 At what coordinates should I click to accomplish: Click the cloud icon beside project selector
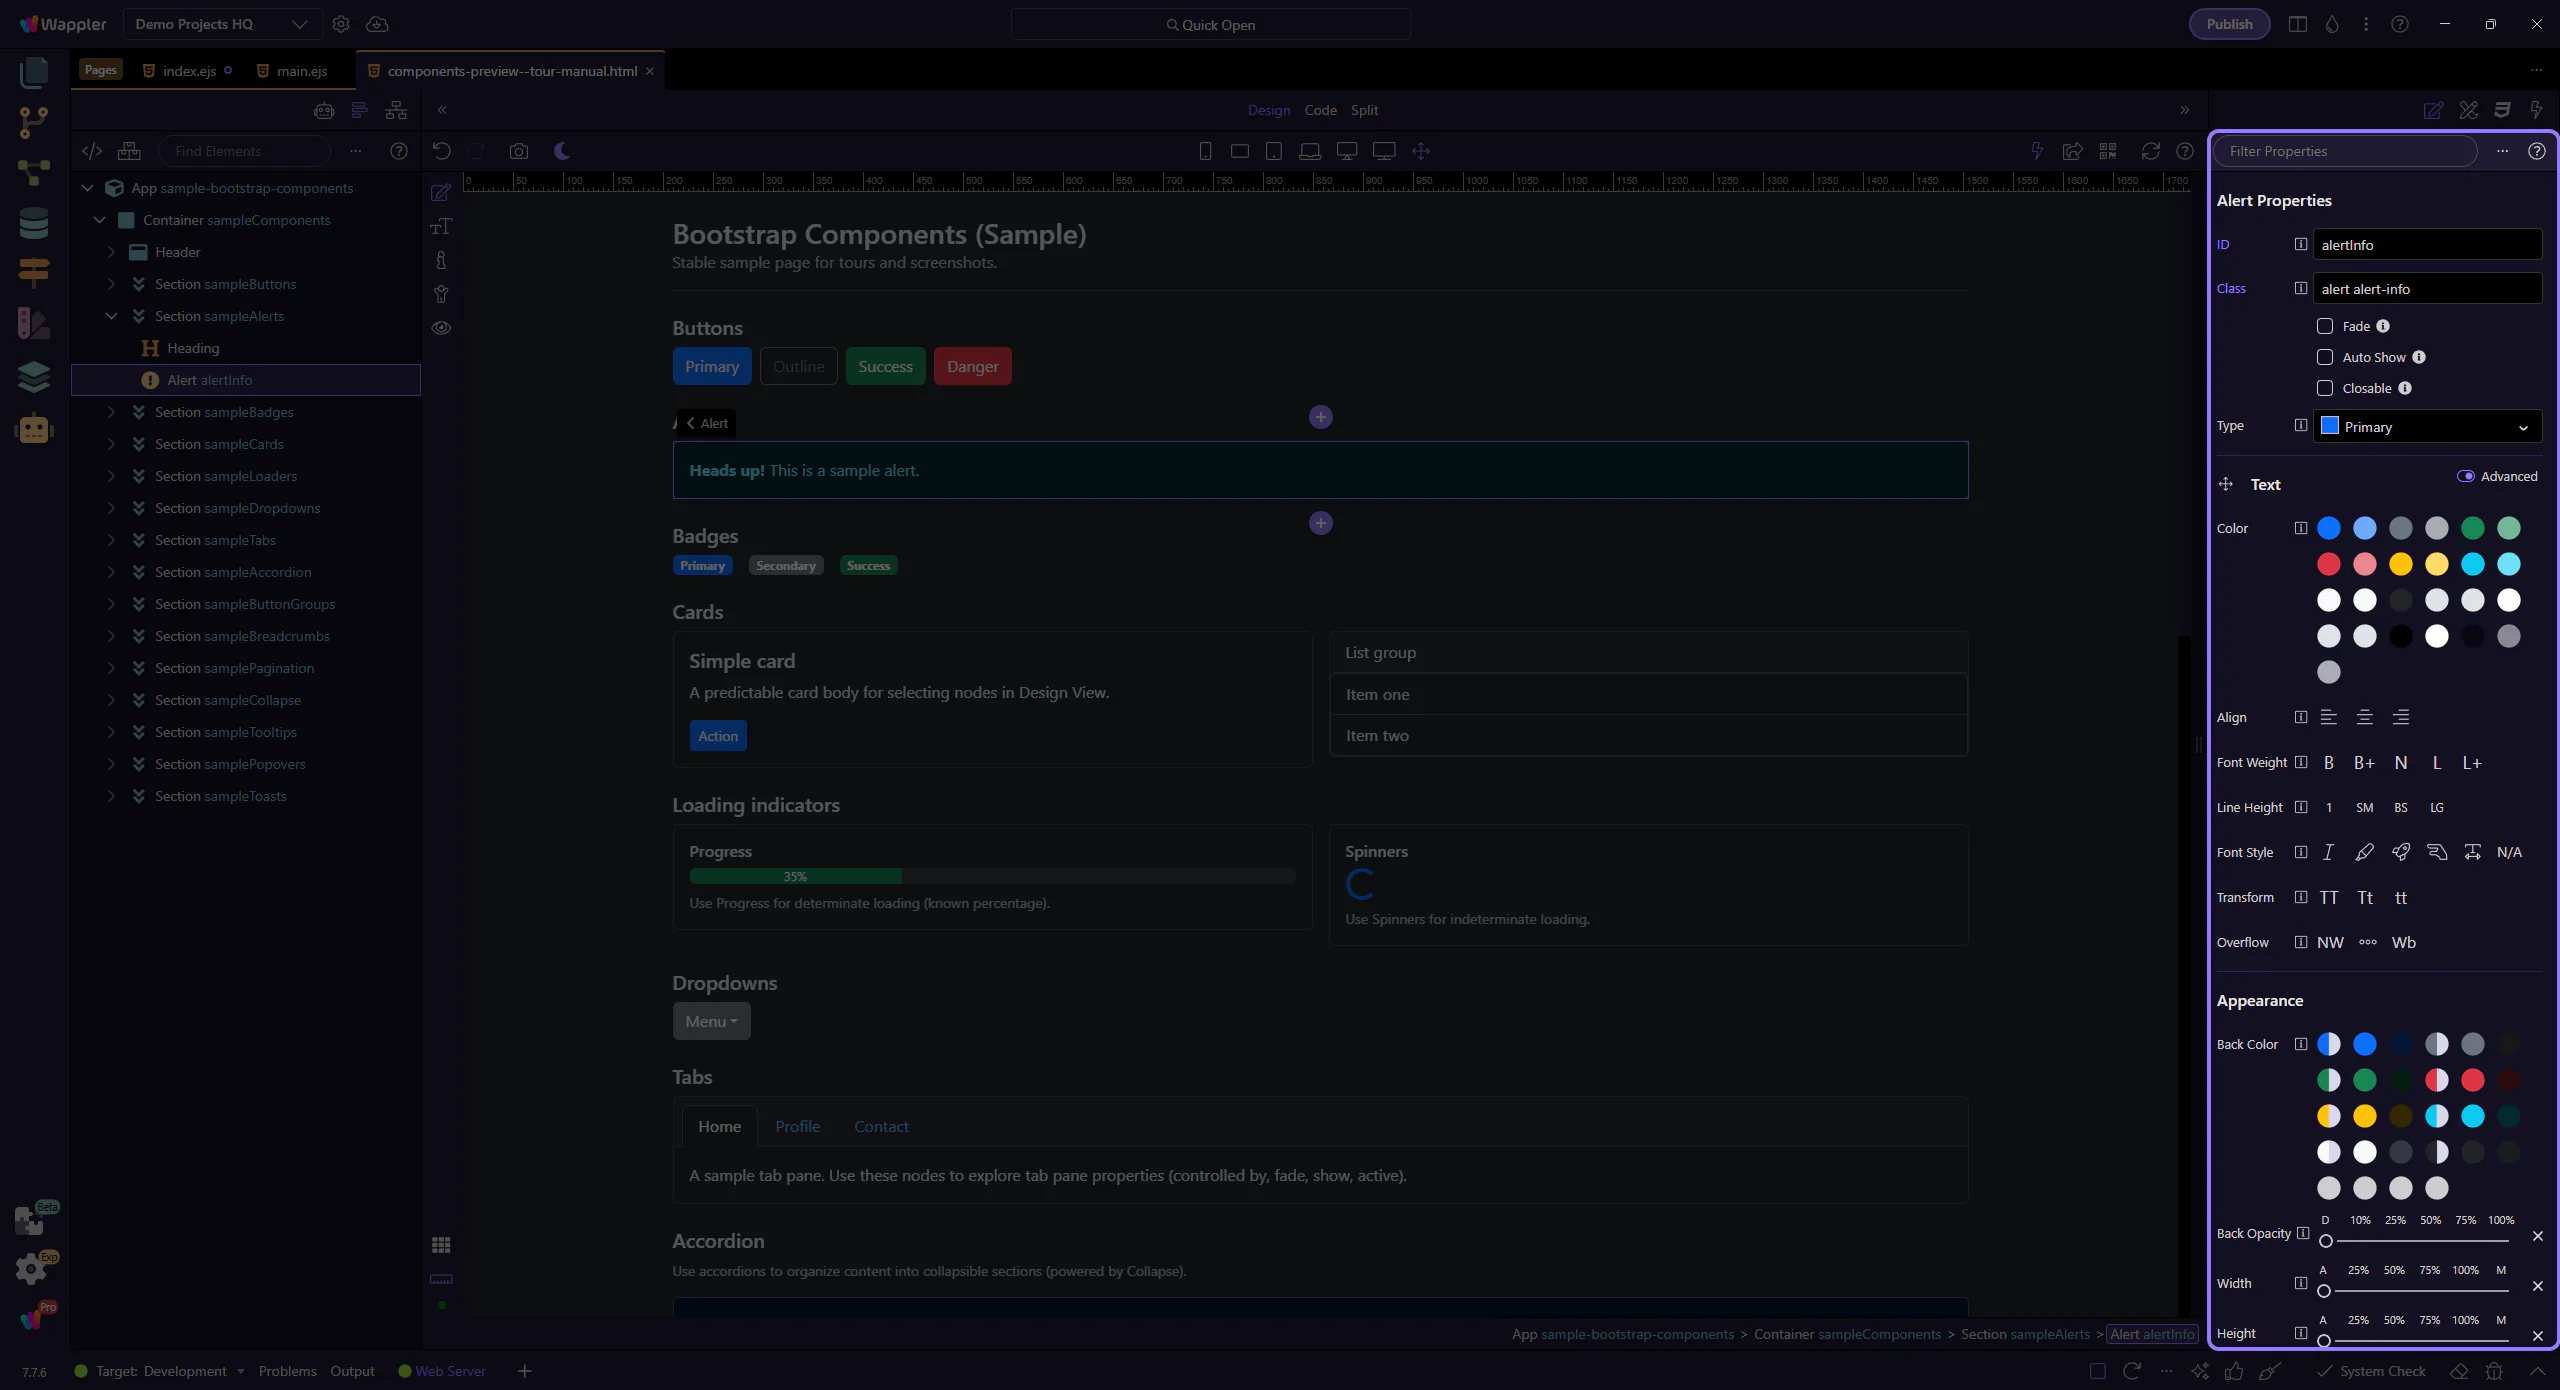point(377,24)
